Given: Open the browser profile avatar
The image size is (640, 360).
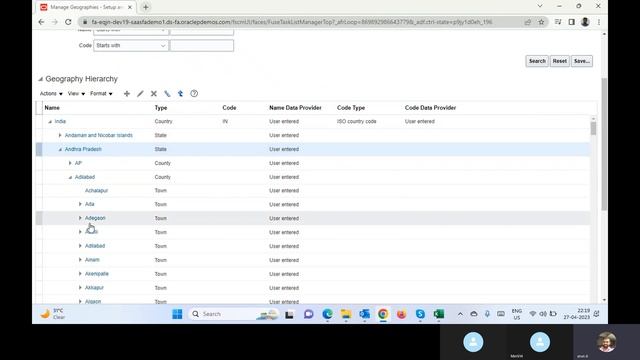Looking at the screenshot, I should click(585, 22).
